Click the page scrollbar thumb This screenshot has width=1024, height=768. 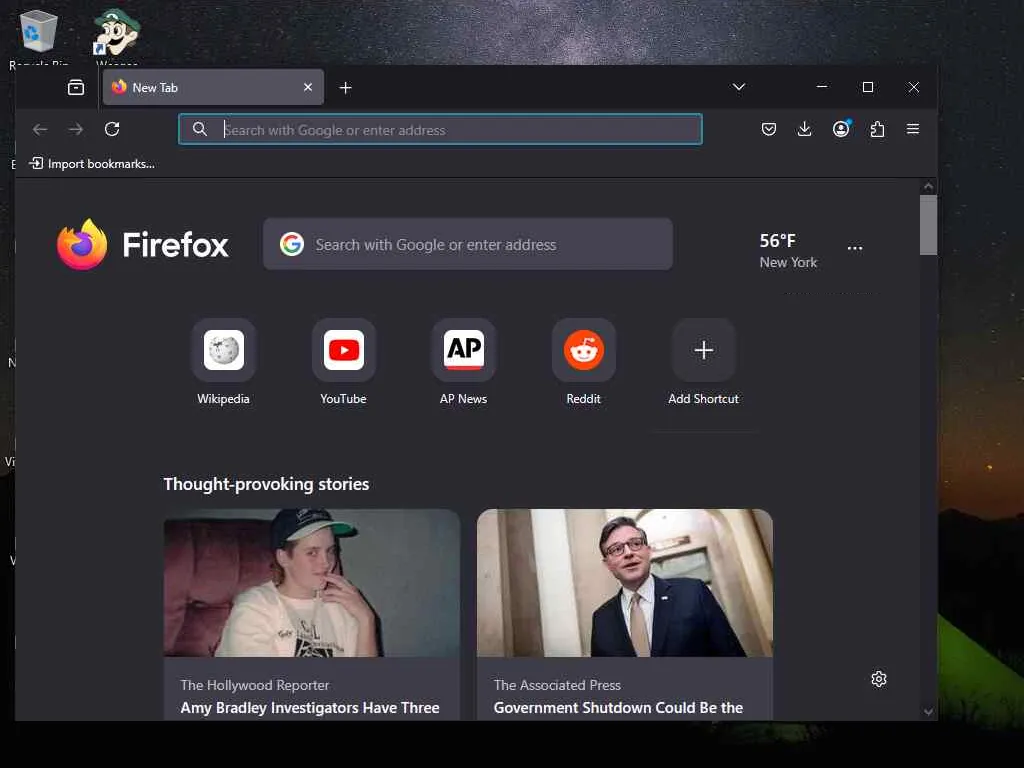[x=928, y=225]
